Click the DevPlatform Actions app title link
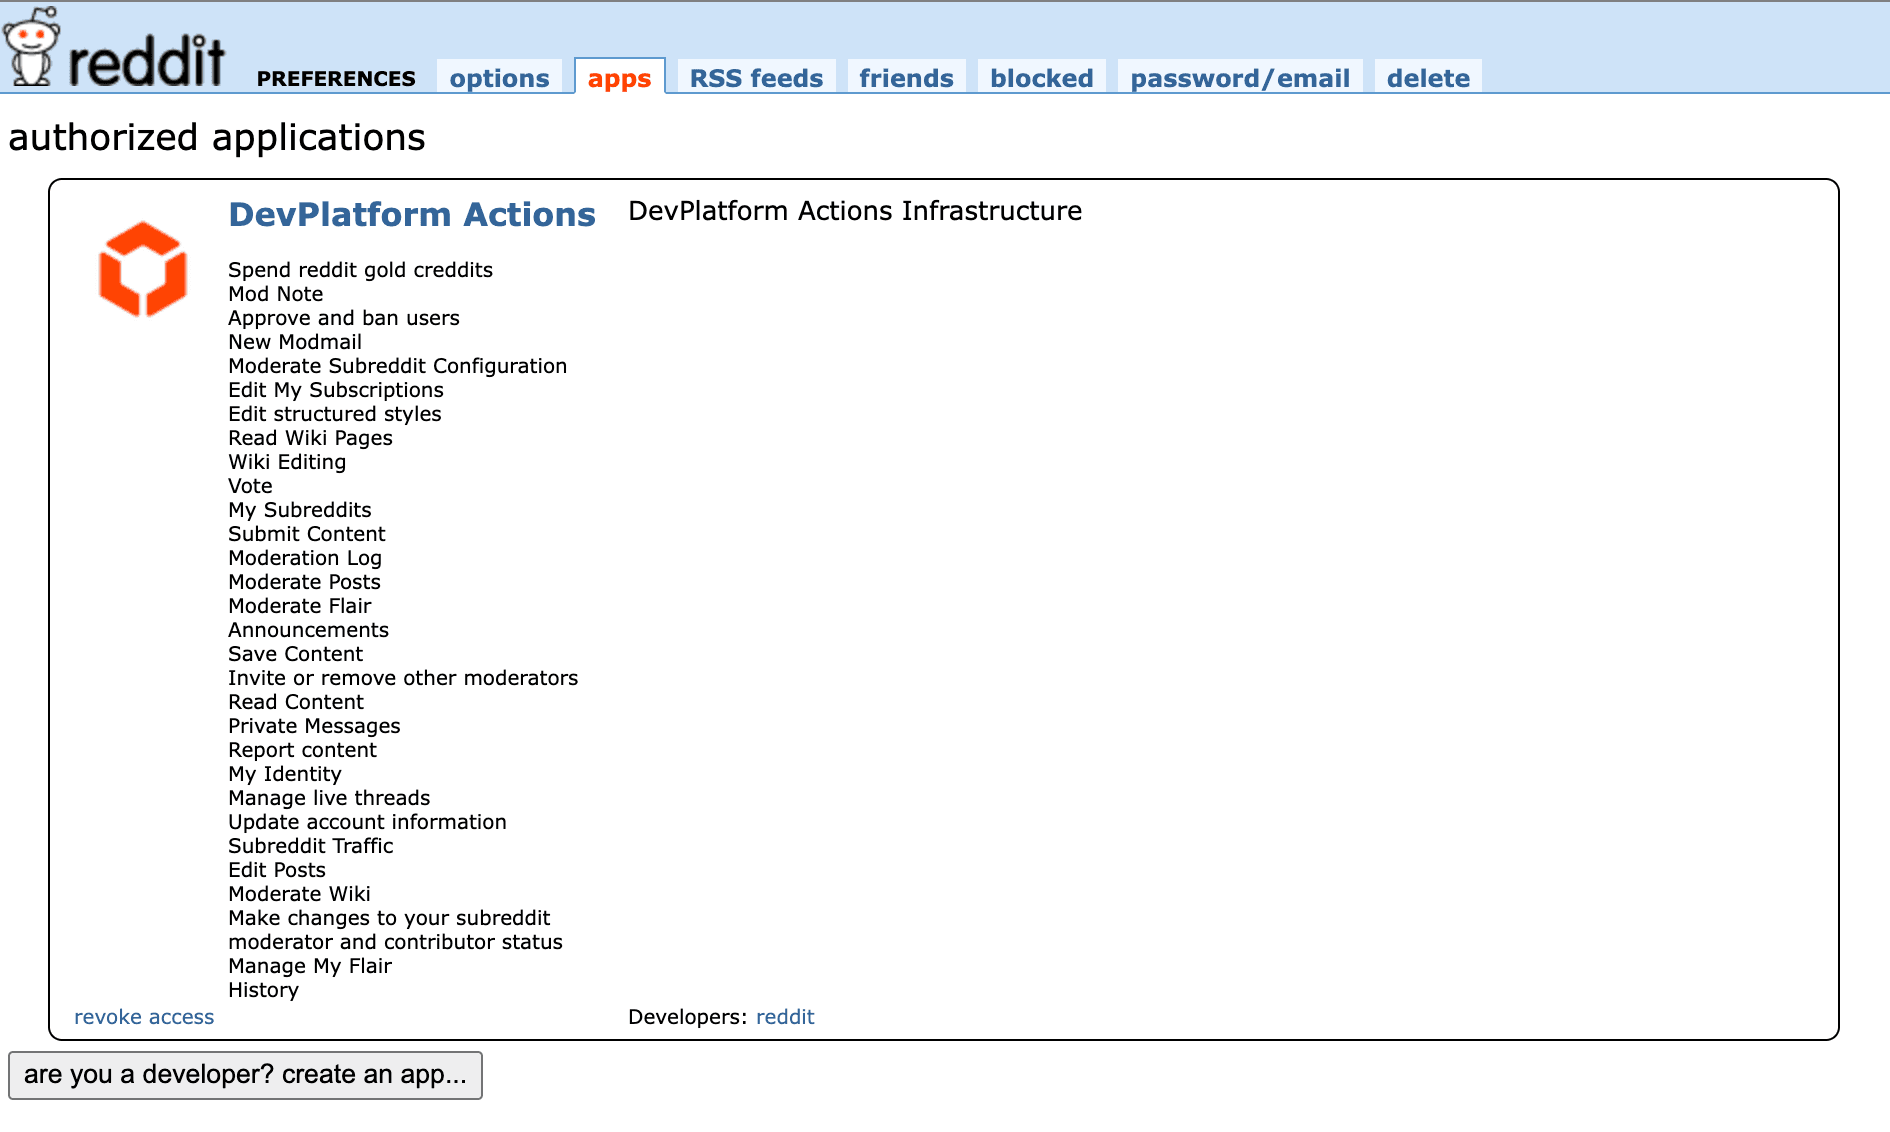Screen dimensions: 1890x1132 click(x=411, y=214)
